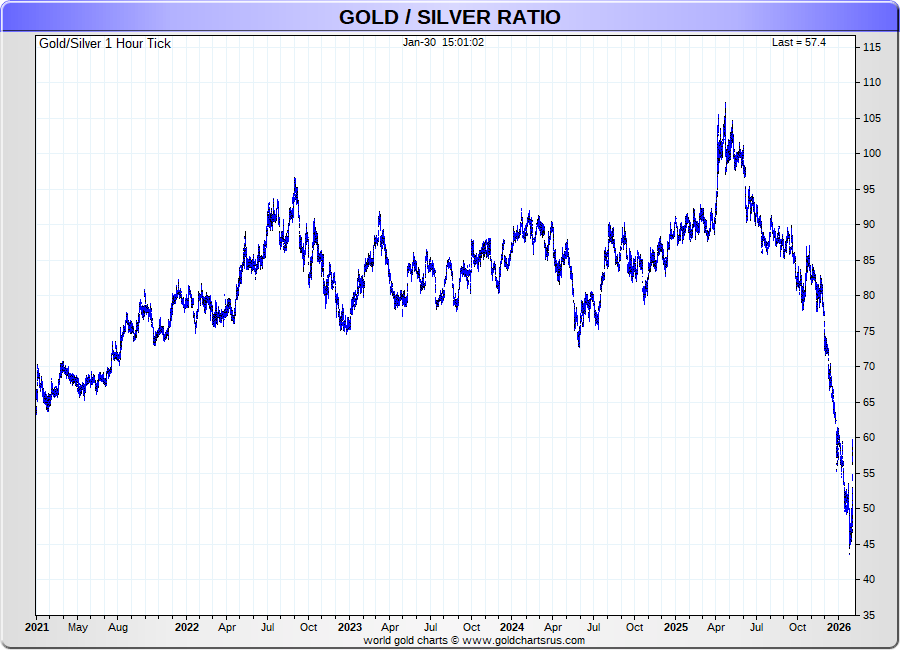The height and width of the screenshot is (650, 900).
Task: Click the 2023 x-axis label
Action: click(x=350, y=628)
